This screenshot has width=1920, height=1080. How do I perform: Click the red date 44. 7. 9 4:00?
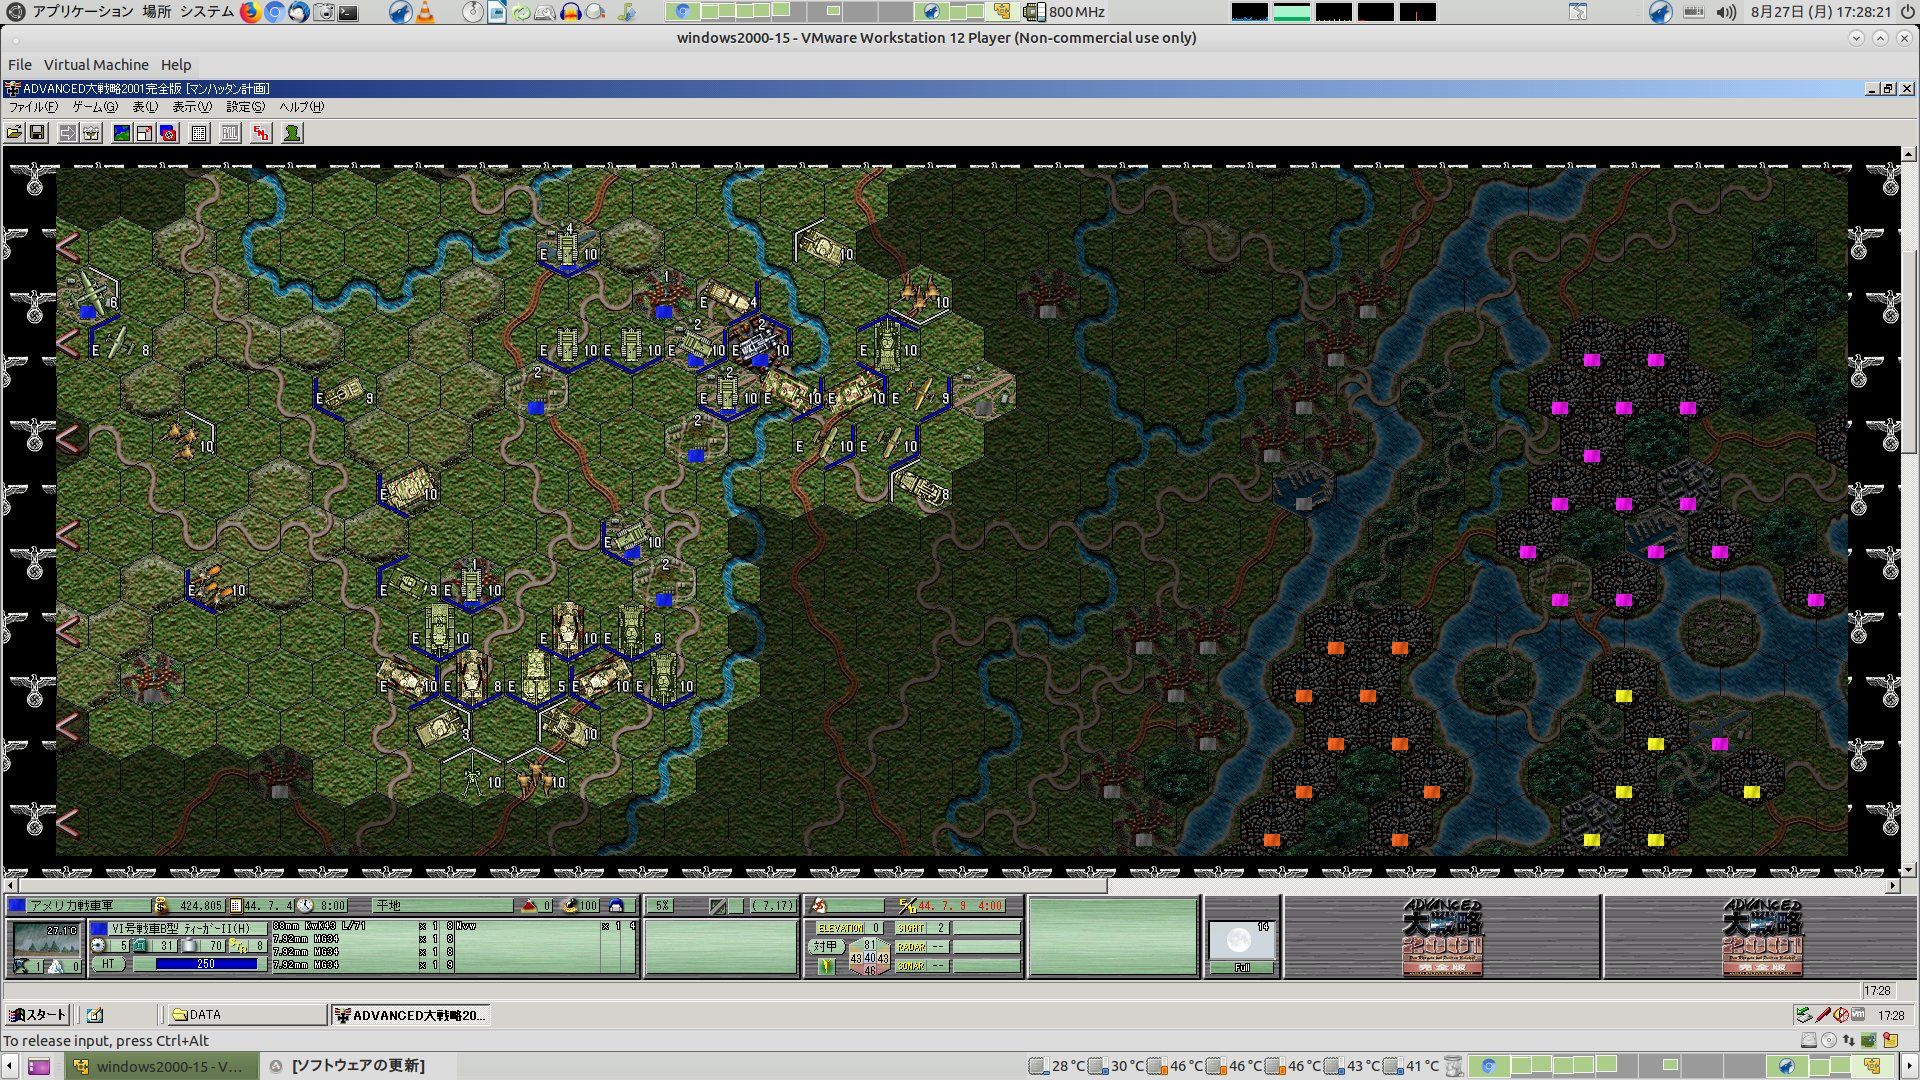[x=959, y=906]
